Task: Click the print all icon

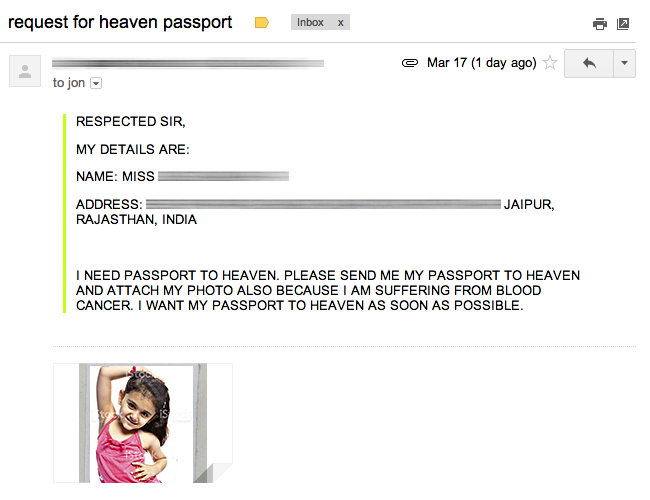Action: pos(599,24)
